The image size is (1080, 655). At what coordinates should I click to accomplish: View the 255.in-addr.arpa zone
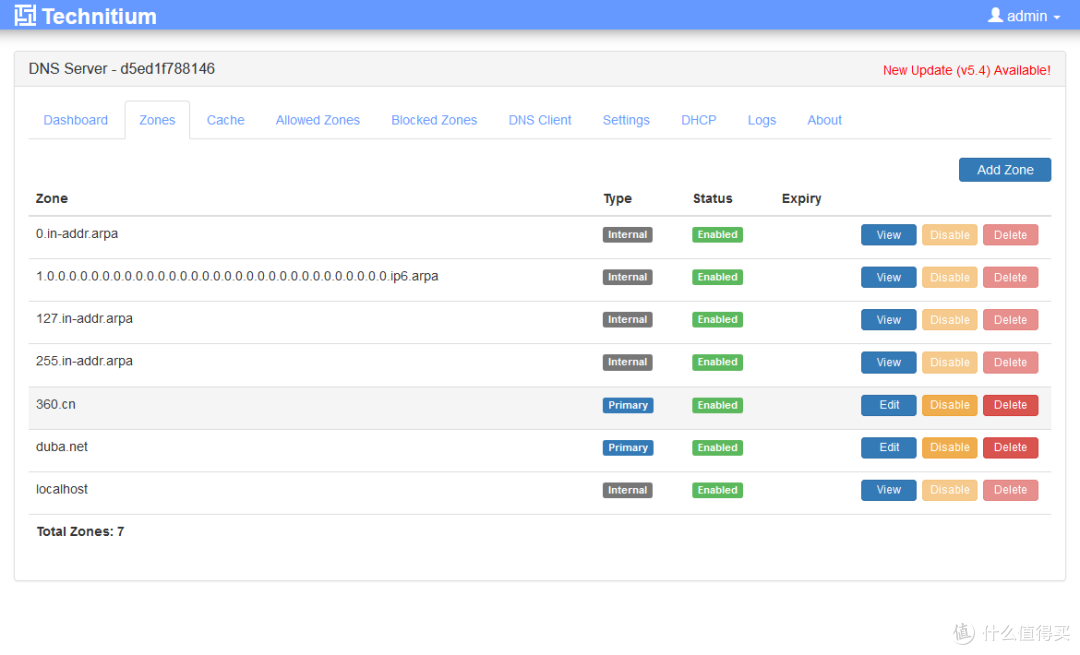click(x=889, y=362)
